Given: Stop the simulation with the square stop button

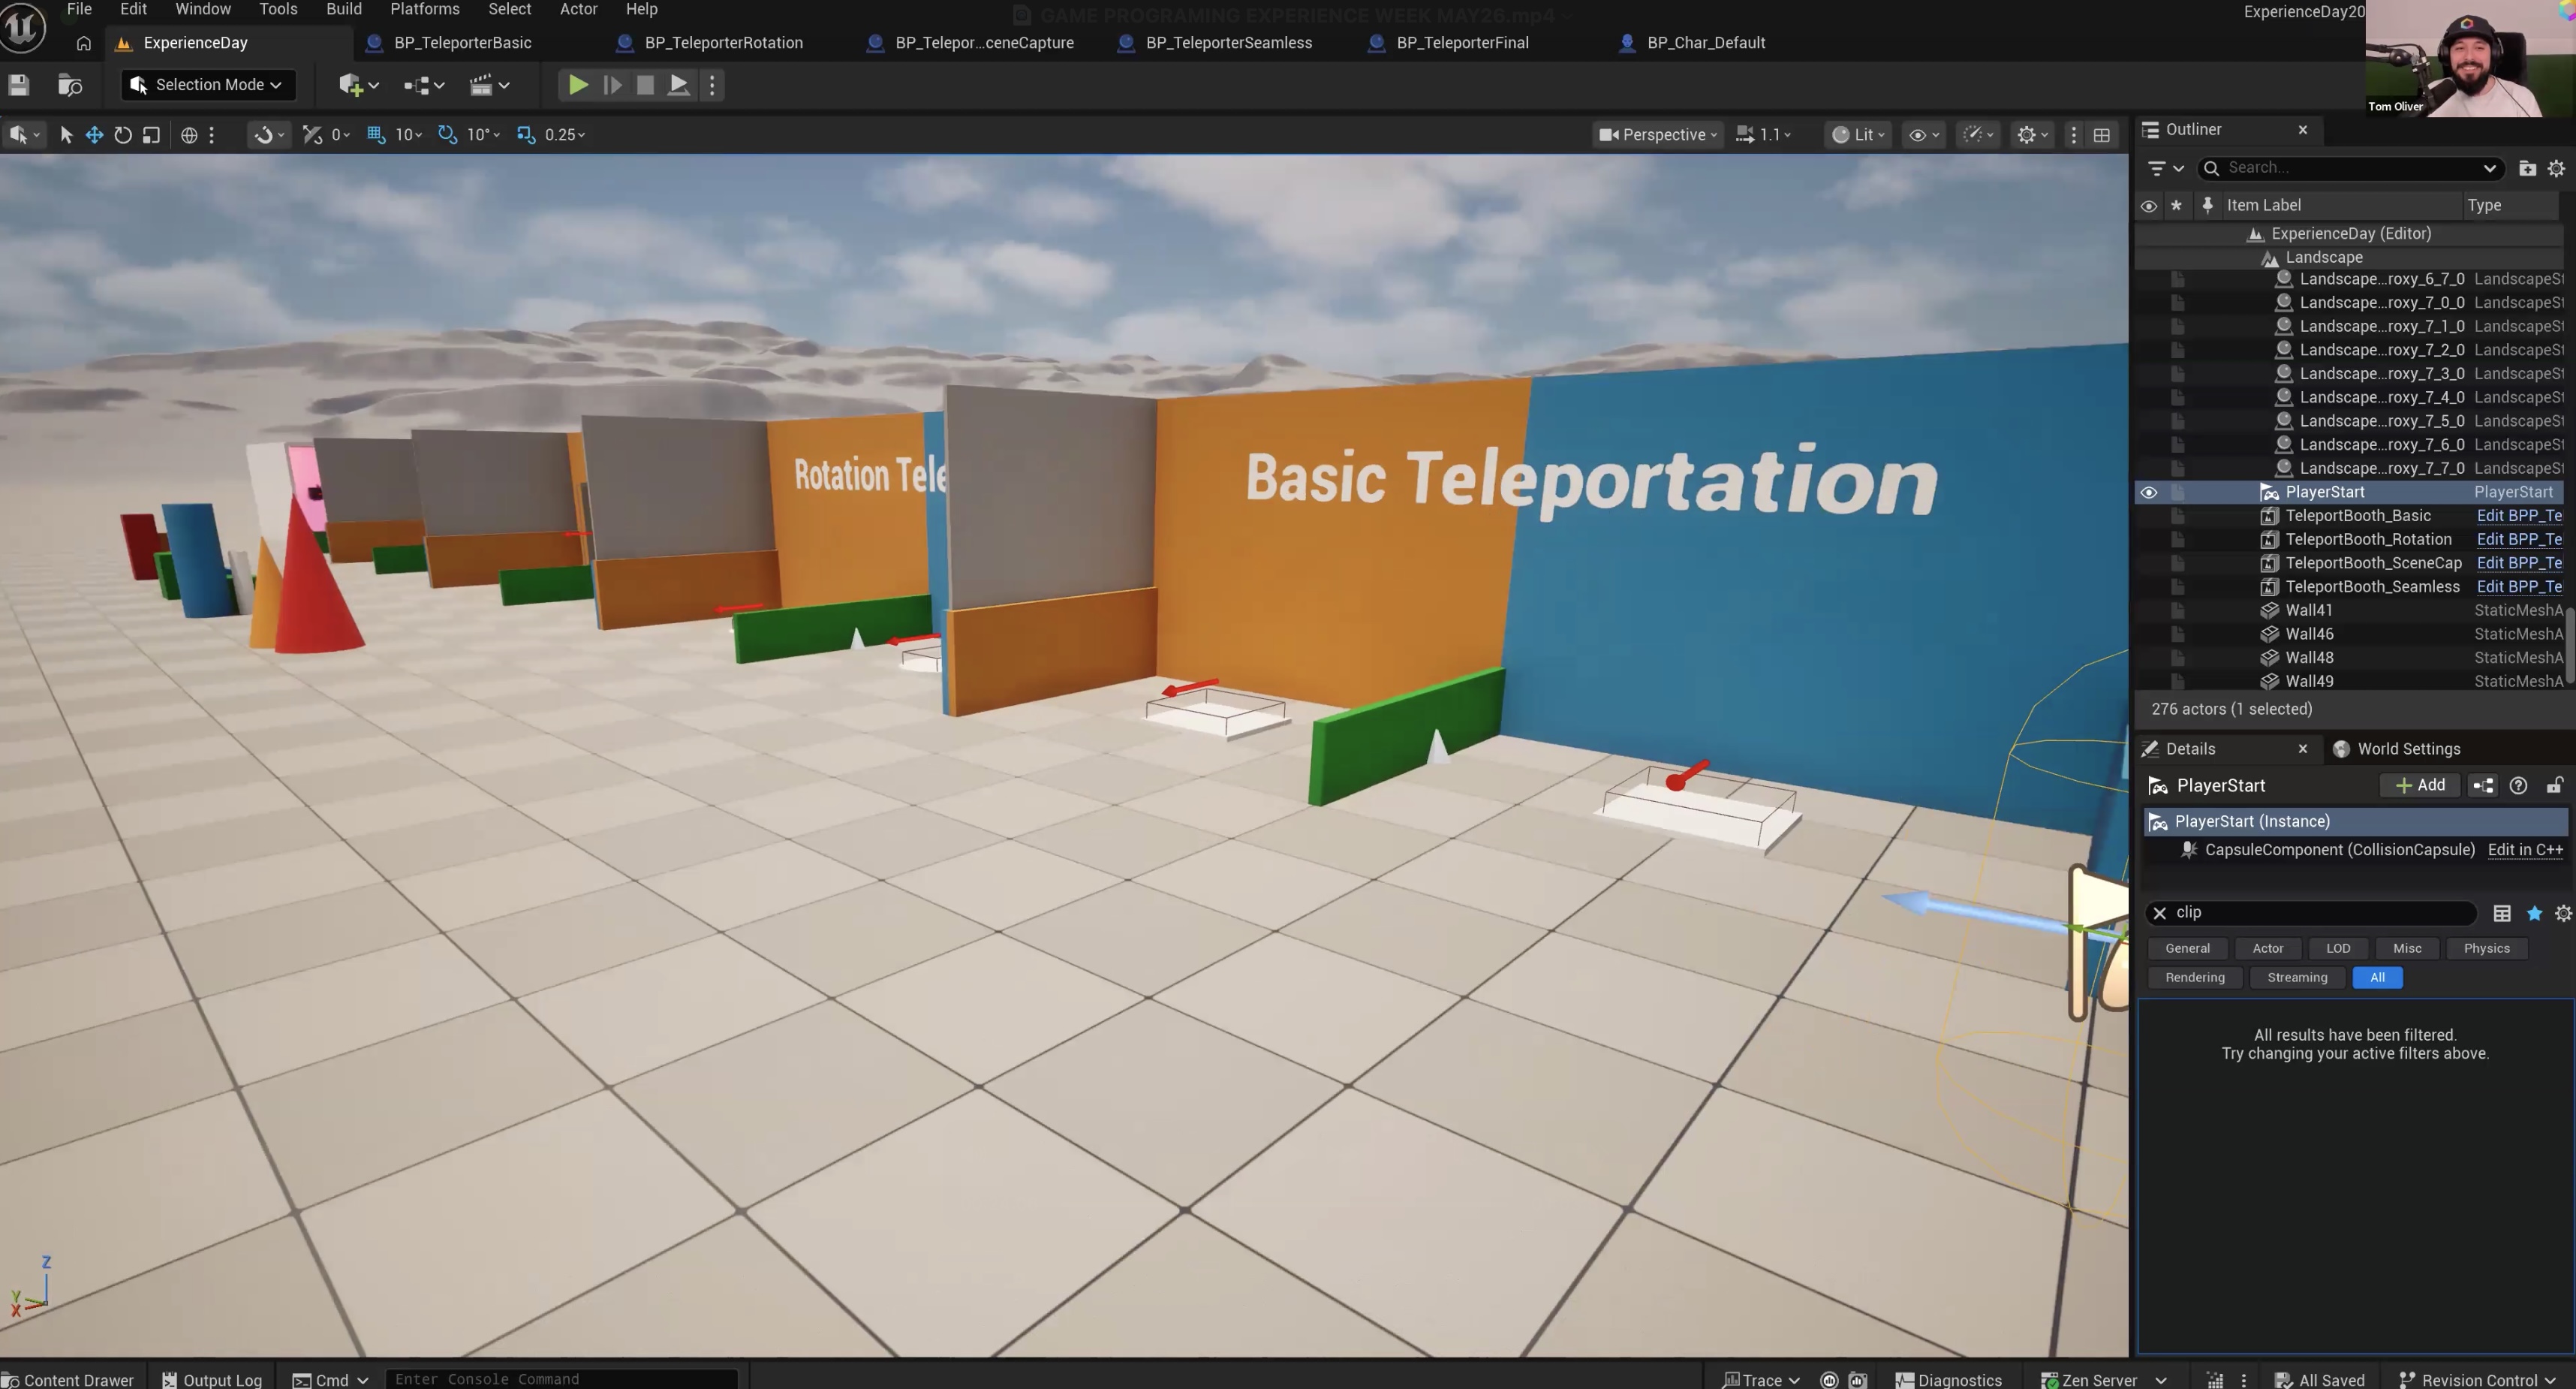Looking at the screenshot, I should 645,85.
